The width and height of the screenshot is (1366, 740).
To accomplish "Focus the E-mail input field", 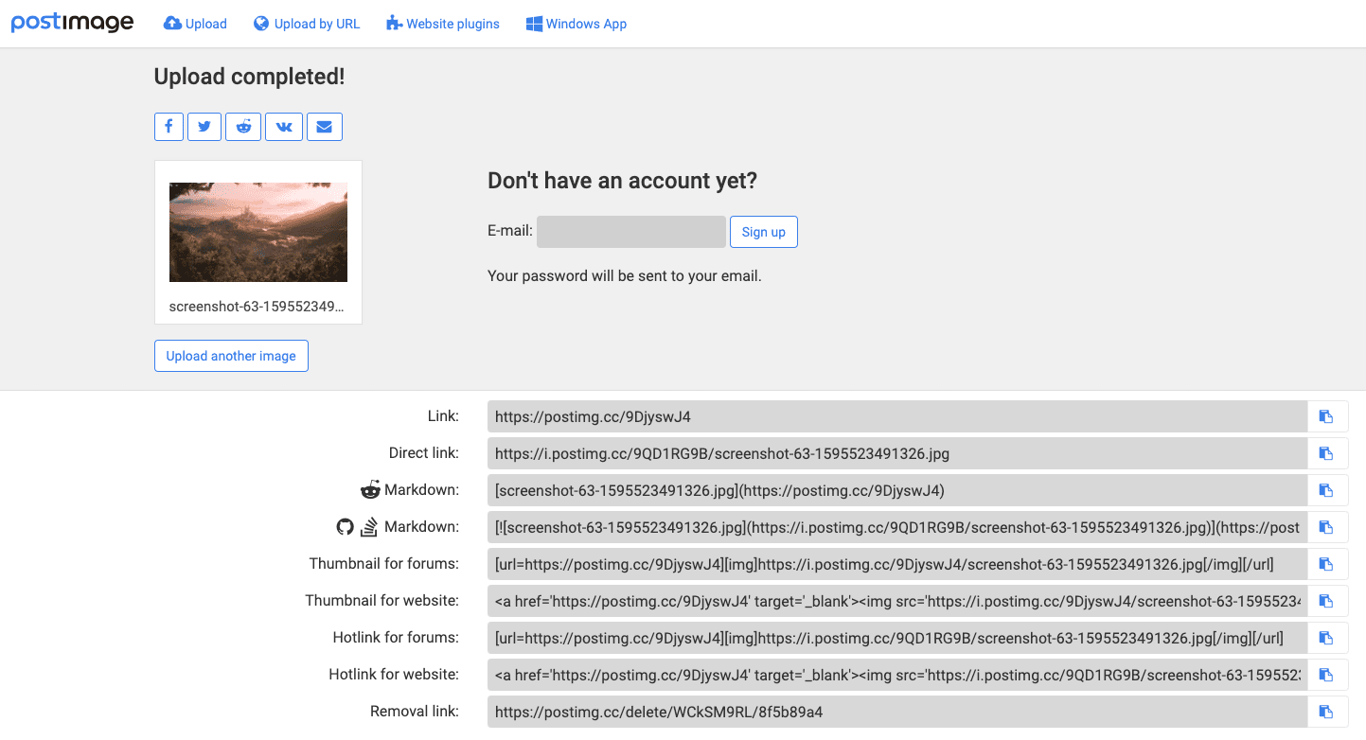I will [631, 232].
